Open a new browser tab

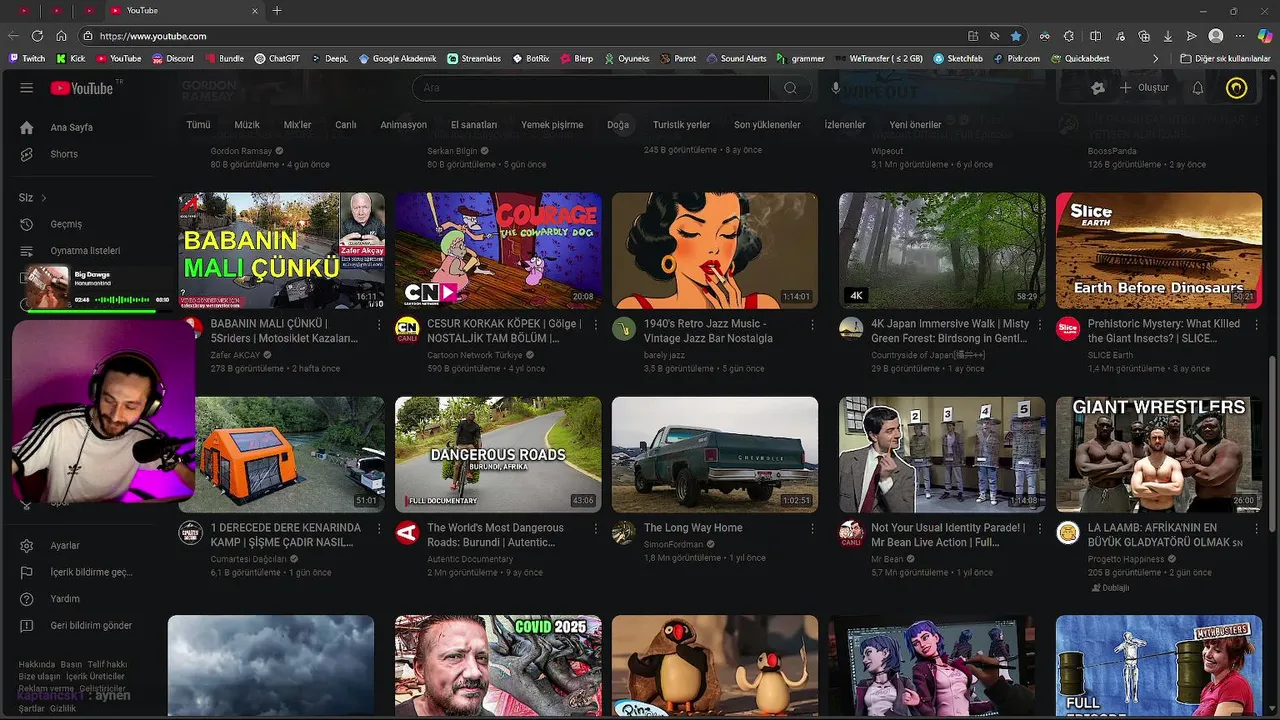pyautogui.click(x=277, y=11)
